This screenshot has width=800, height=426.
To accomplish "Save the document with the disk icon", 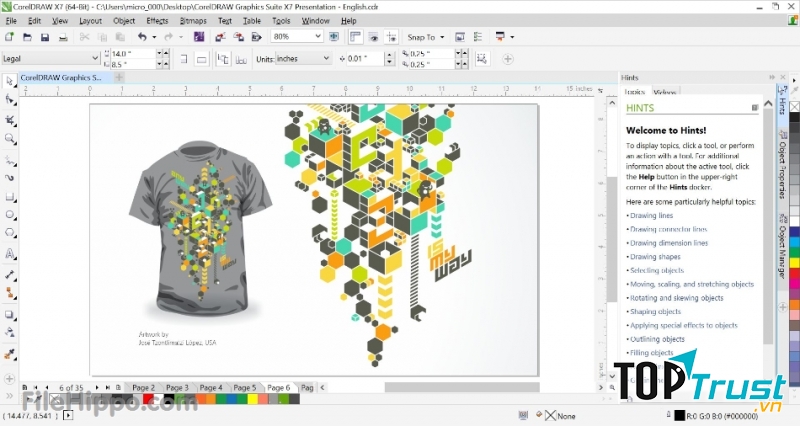I will pyautogui.click(x=45, y=37).
